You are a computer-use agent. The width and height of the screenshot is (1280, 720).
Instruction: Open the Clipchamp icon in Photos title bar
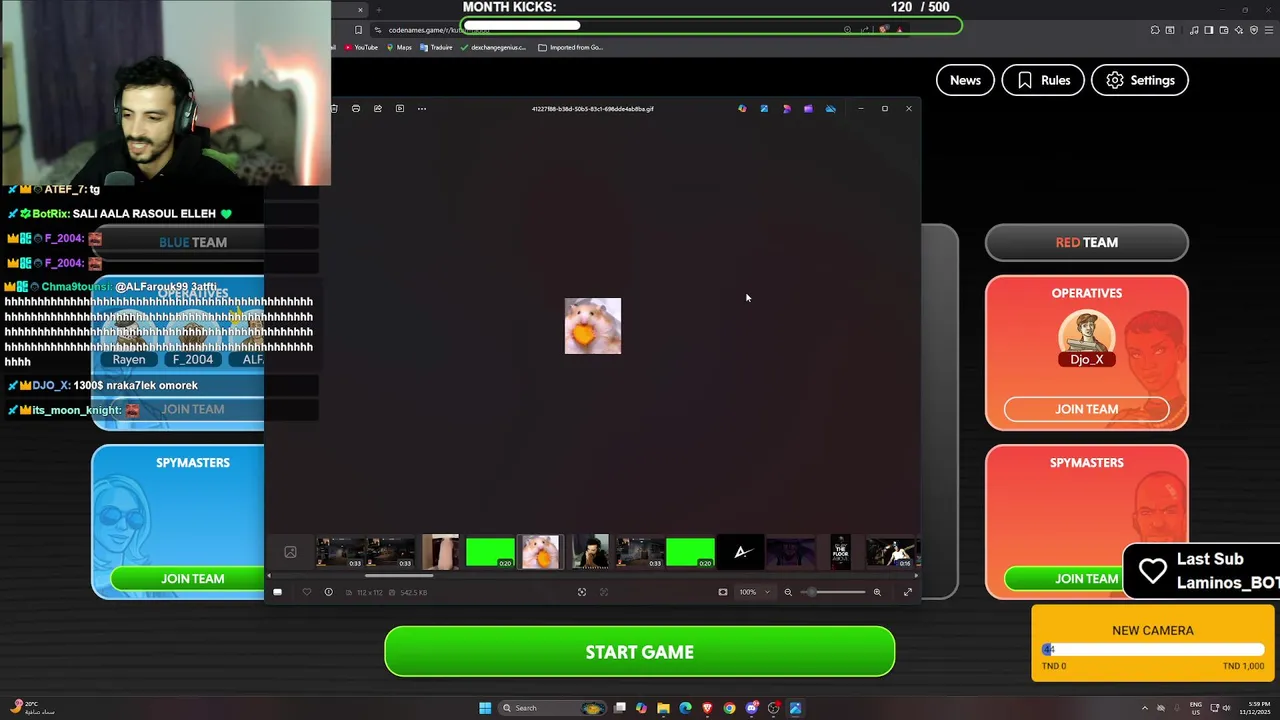[808, 108]
